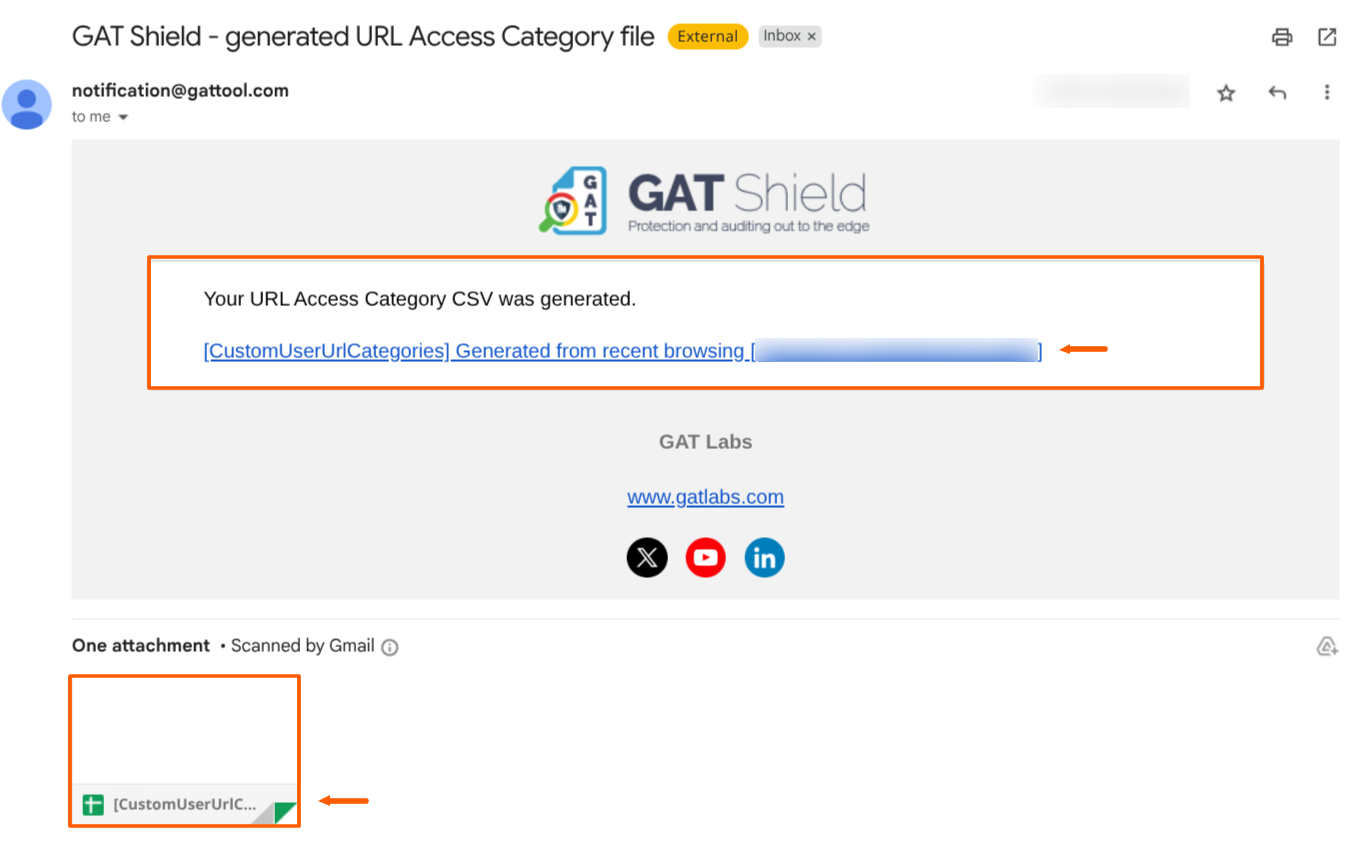Open the three-dot More options menu
Viewport: 1371px width, 857px height.
tap(1327, 93)
